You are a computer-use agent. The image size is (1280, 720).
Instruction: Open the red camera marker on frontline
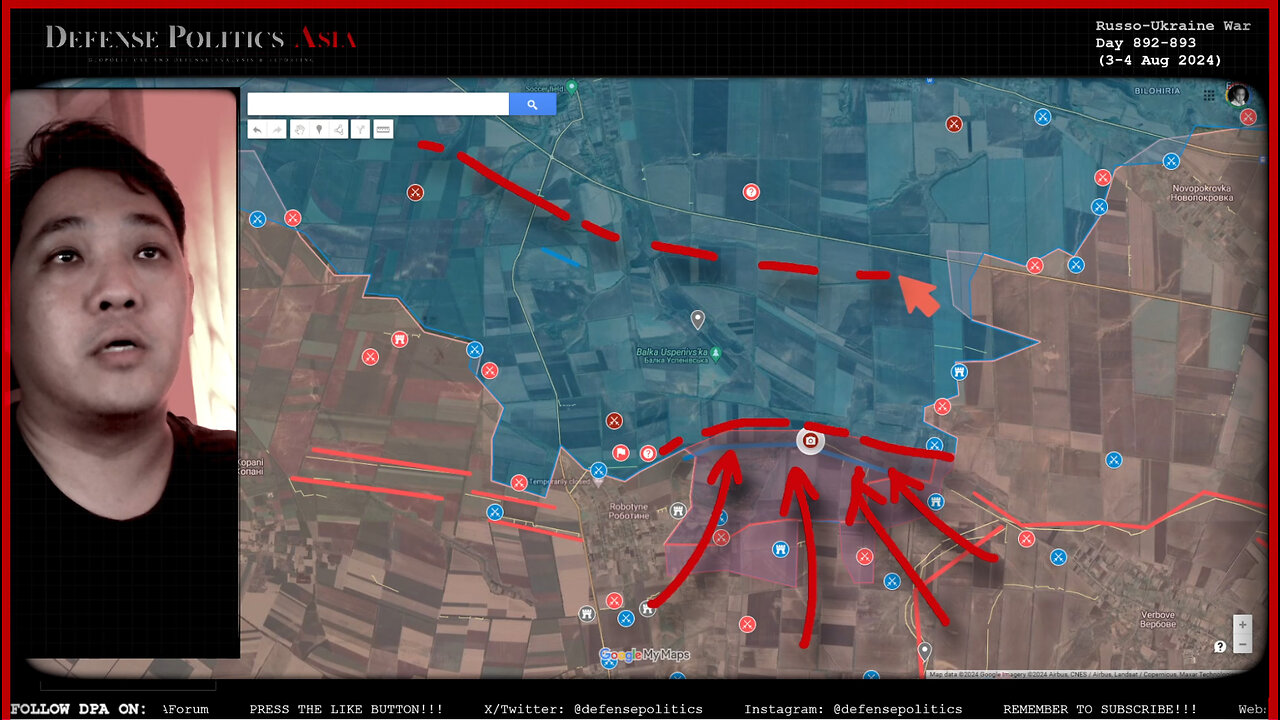811,441
